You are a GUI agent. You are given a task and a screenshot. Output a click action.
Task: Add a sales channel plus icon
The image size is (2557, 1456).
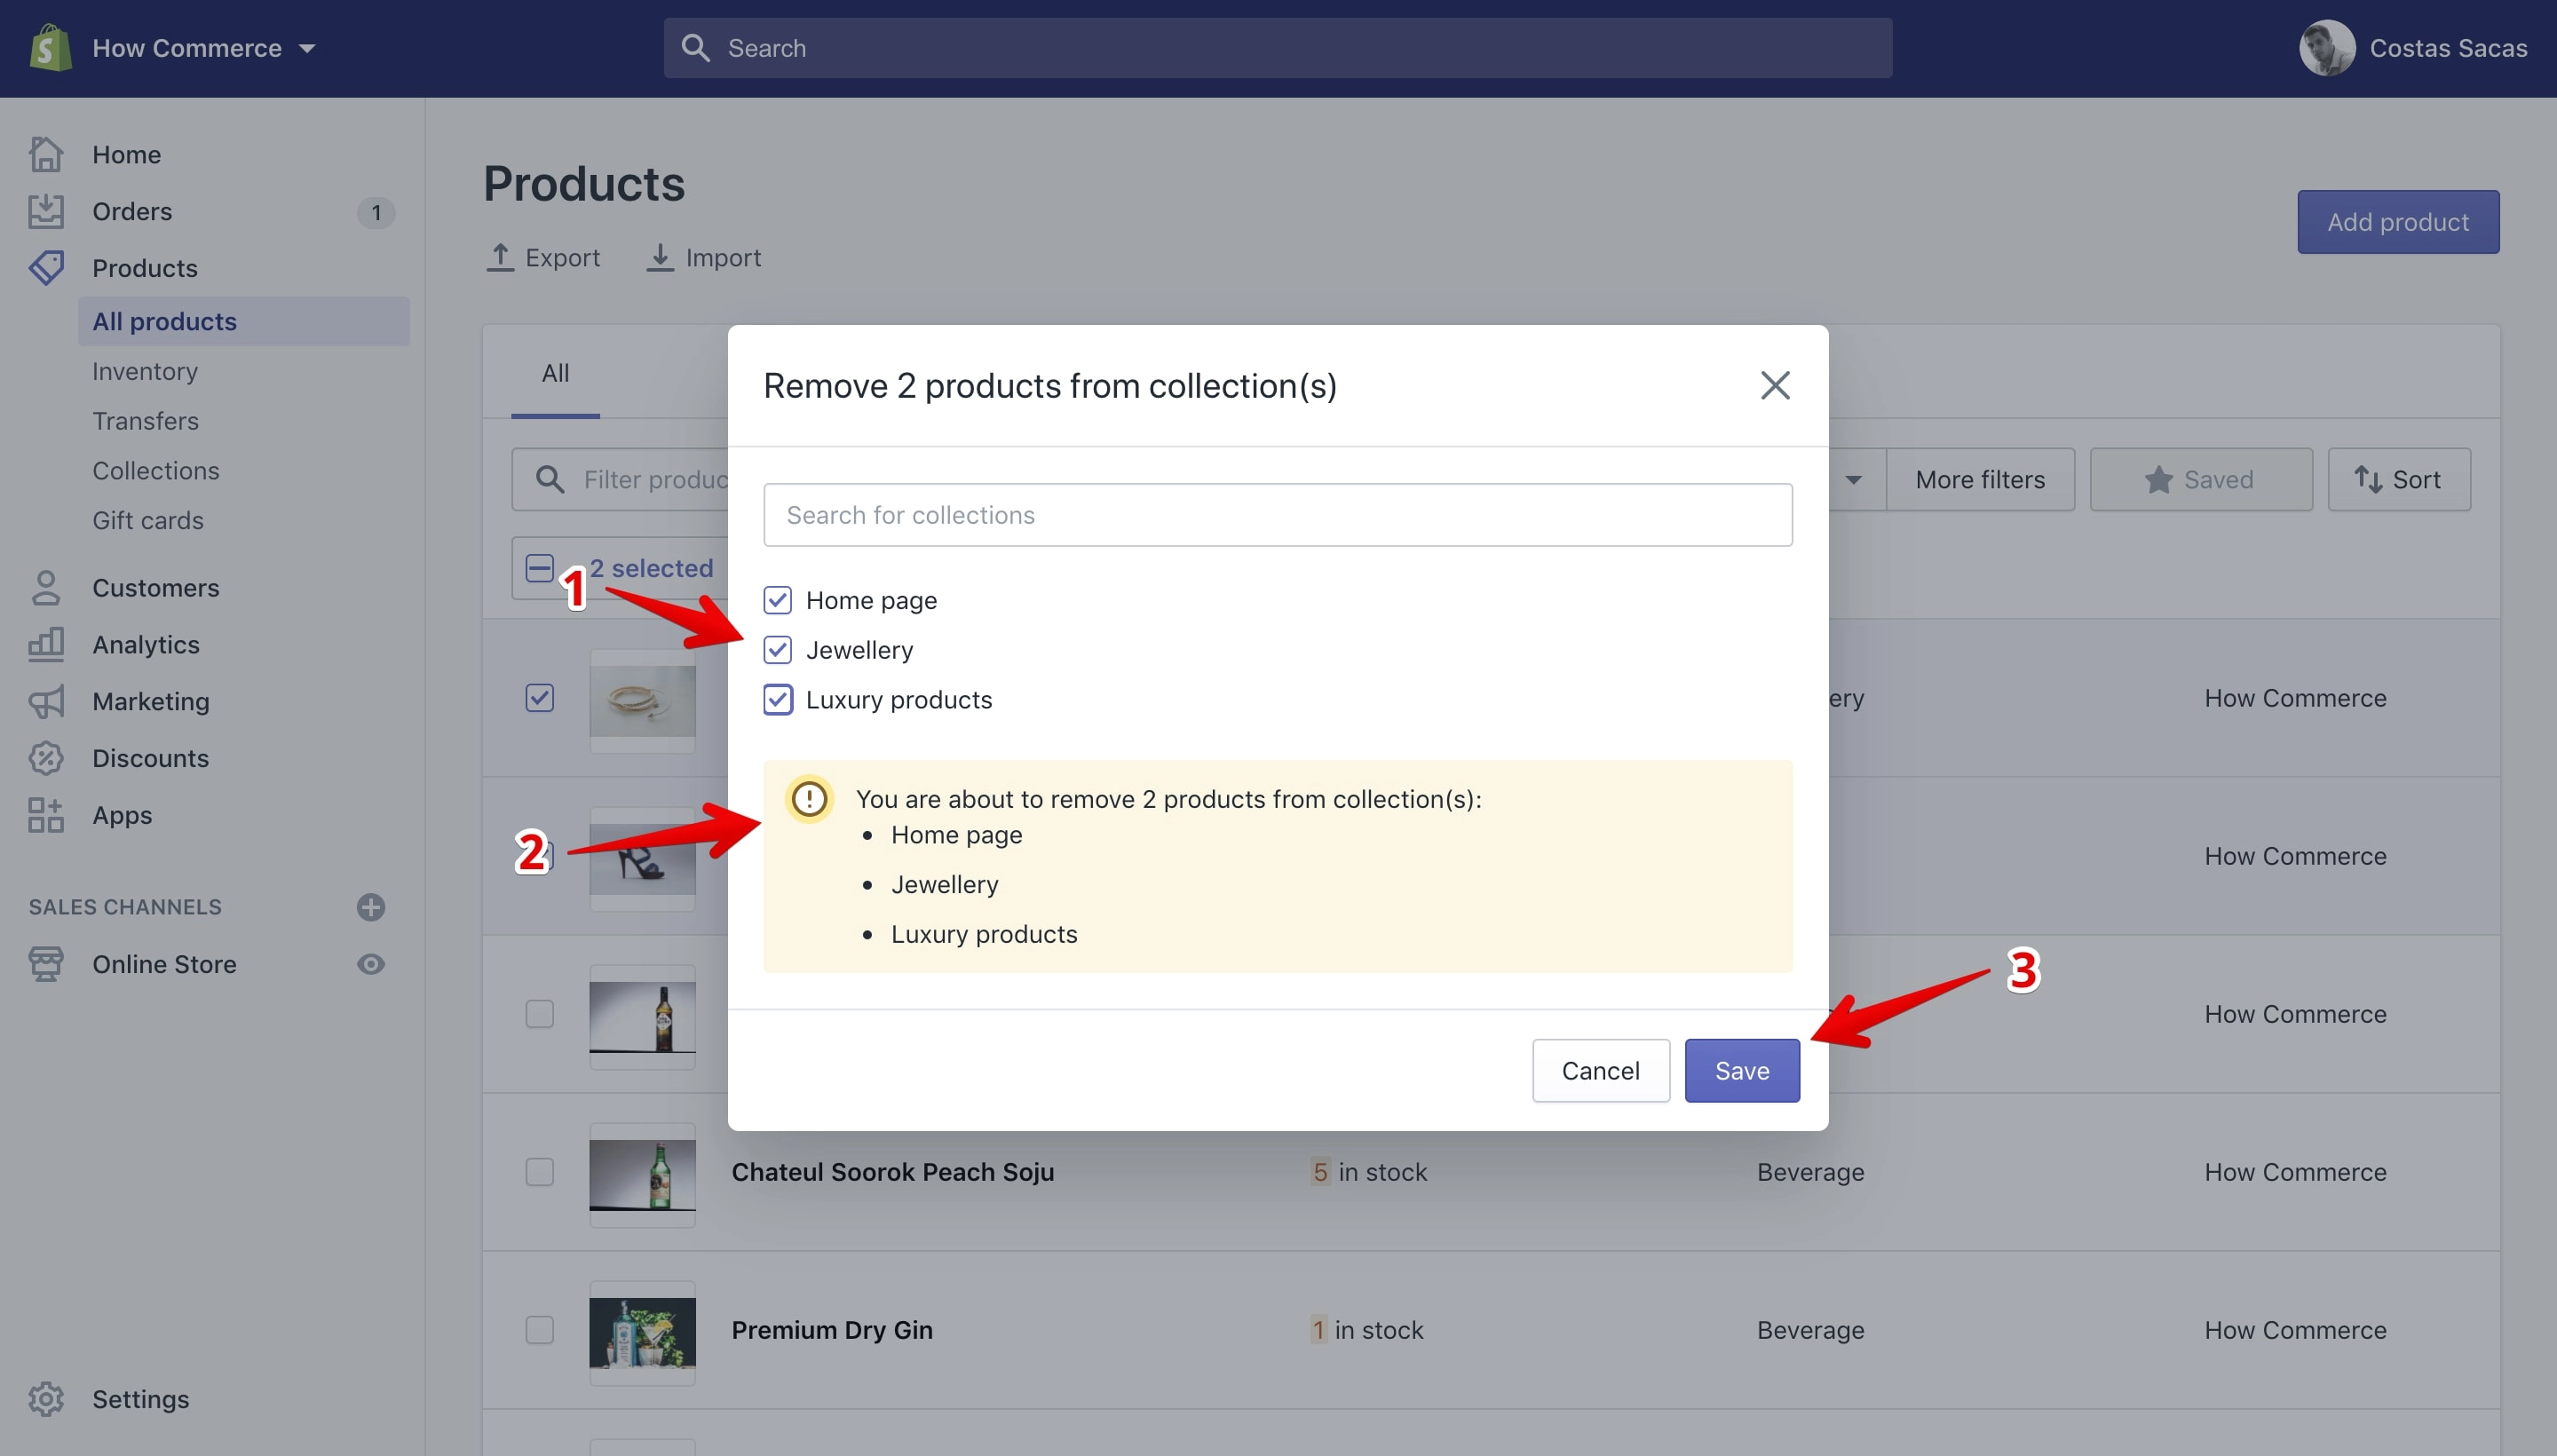coord(371,907)
